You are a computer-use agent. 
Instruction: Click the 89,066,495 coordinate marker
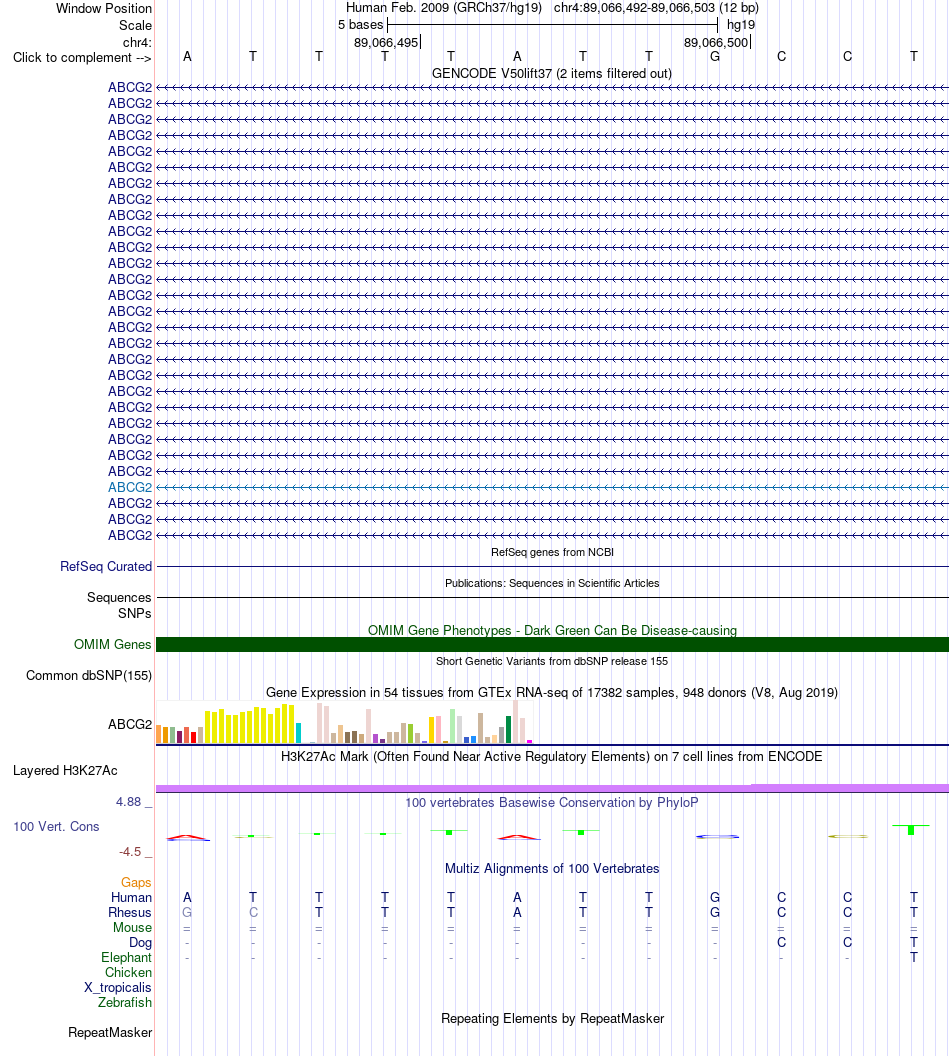(386, 42)
